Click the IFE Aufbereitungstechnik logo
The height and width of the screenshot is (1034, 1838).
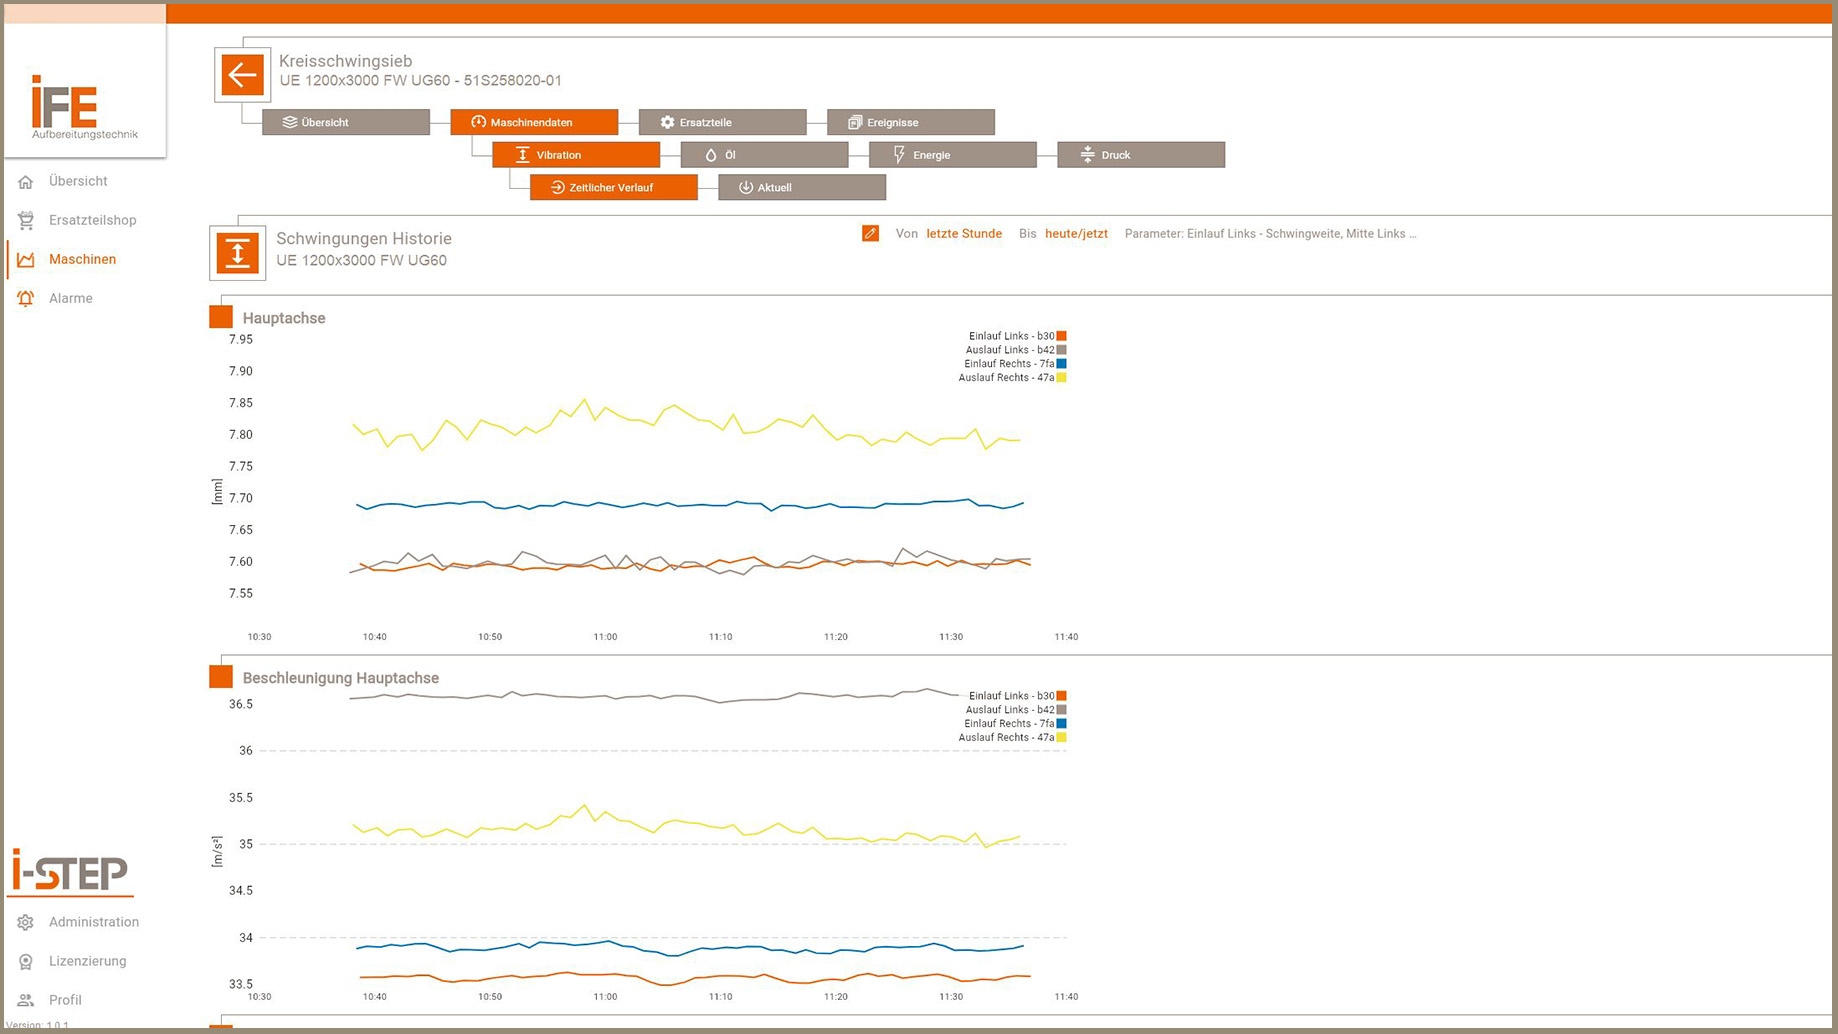85,107
